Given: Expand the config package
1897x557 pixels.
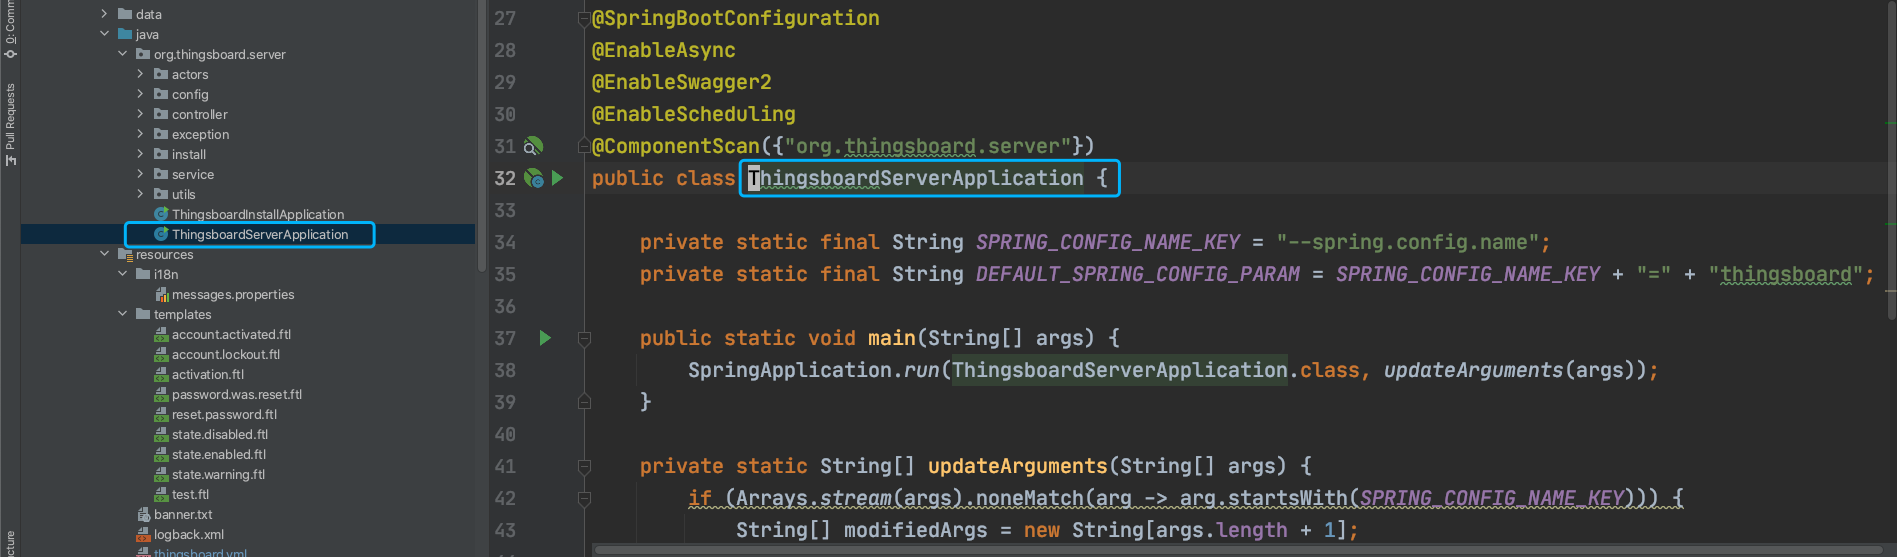Looking at the screenshot, I should [x=140, y=94].
